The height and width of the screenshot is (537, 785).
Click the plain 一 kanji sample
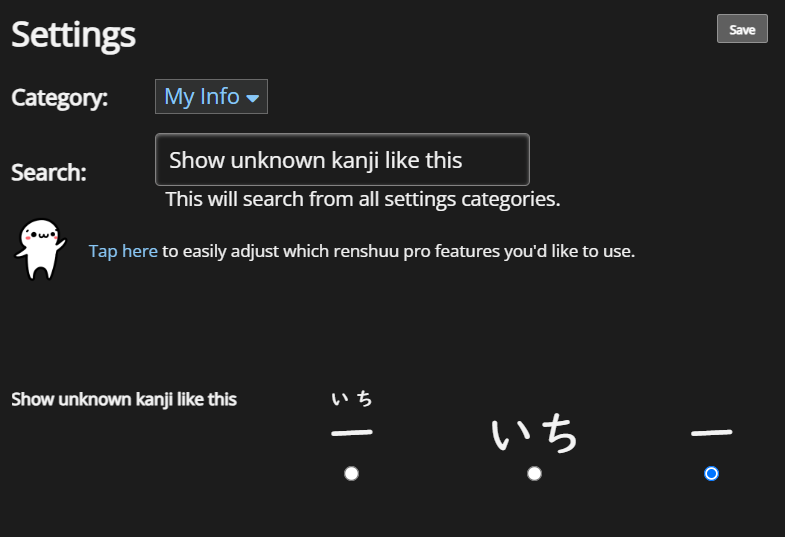(711, 433)
